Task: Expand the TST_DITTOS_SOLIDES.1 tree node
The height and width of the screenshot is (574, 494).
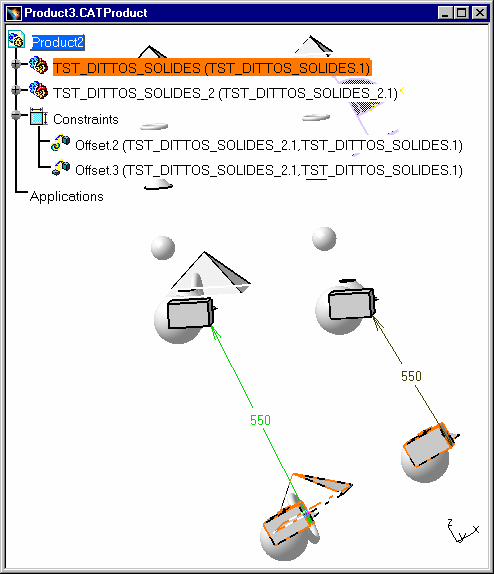Action: pyautogui.click(x=16, y=64)
